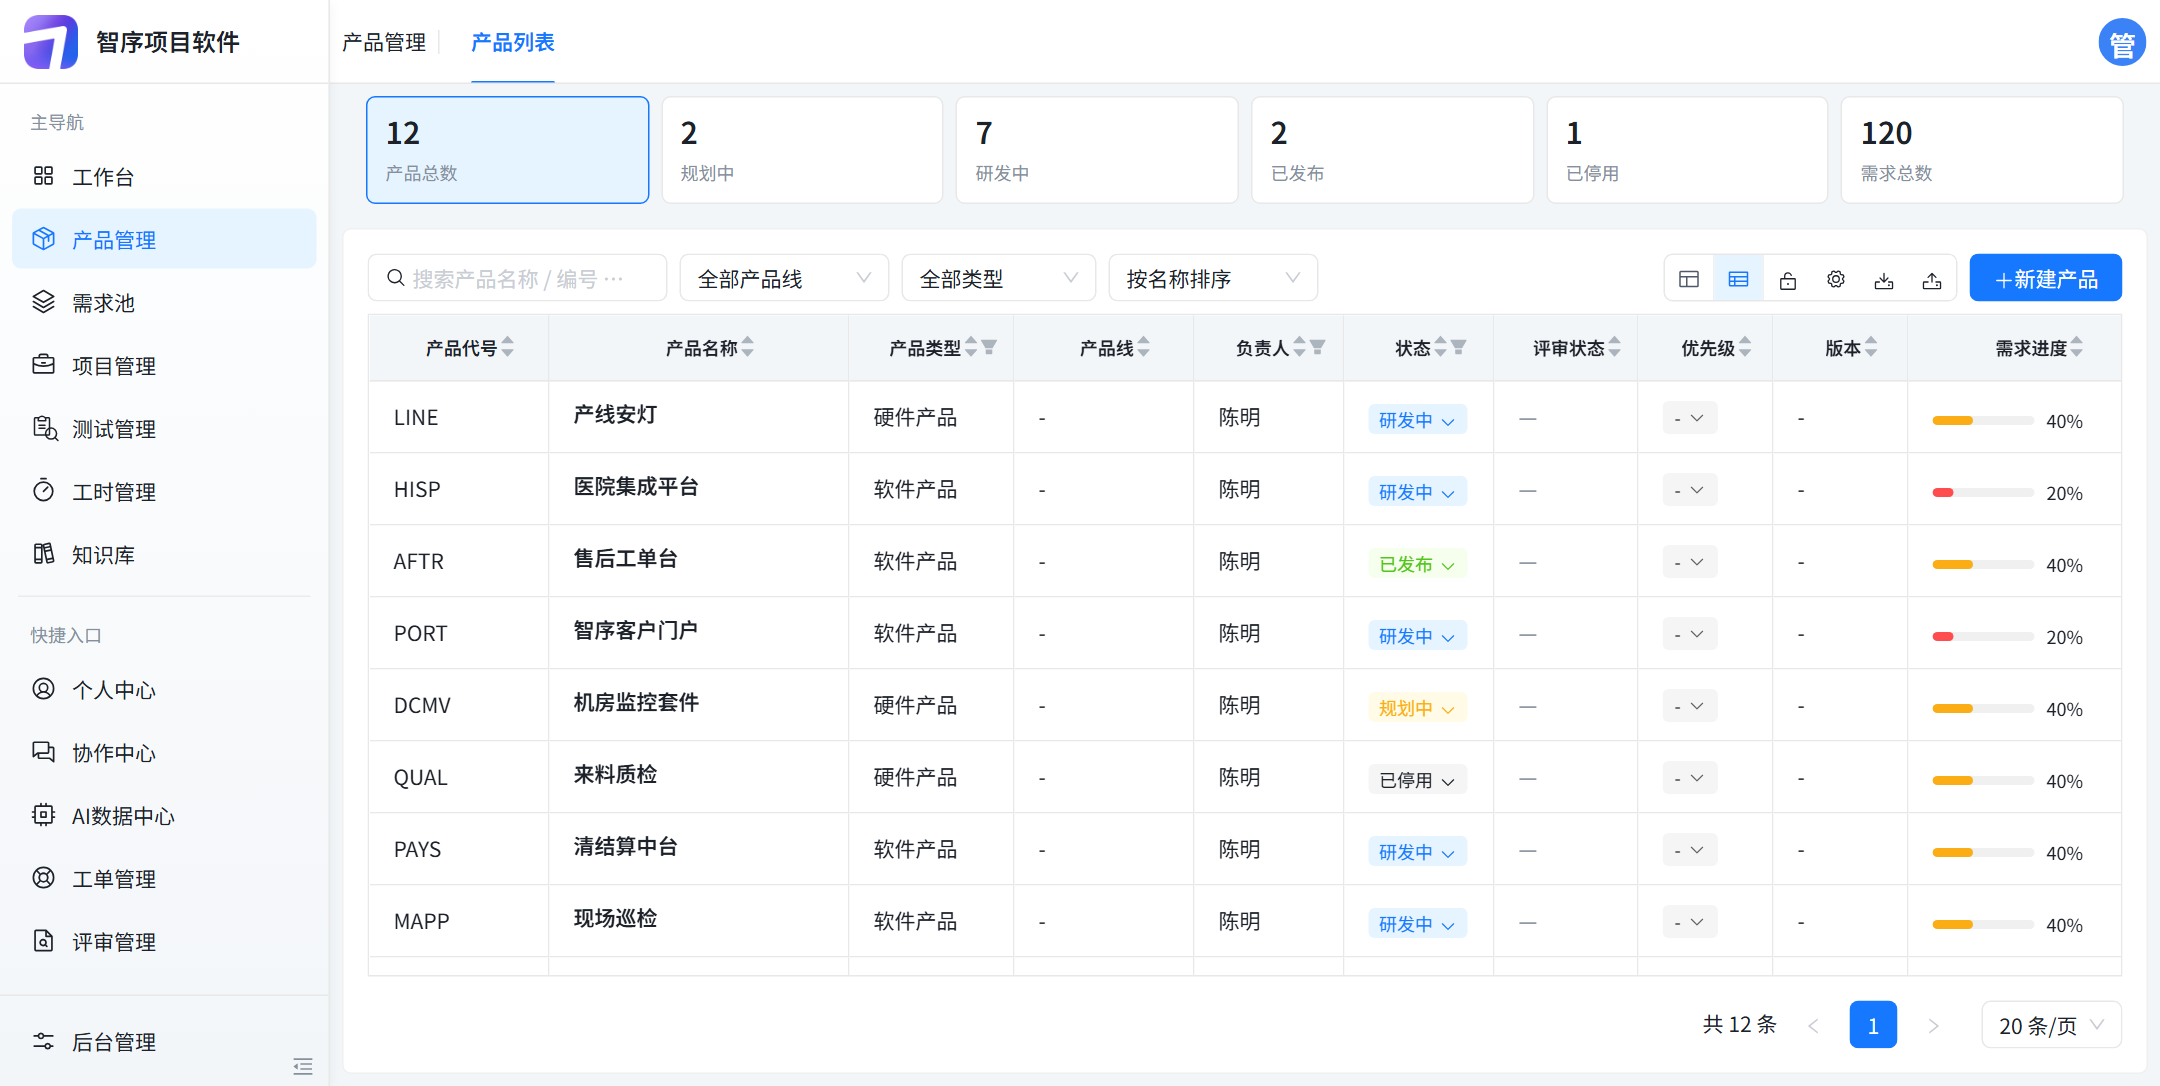Viewport: 2160px width, 1086px height.
Task: Click the 产品总数 stat card
Action: click(507, 150)
